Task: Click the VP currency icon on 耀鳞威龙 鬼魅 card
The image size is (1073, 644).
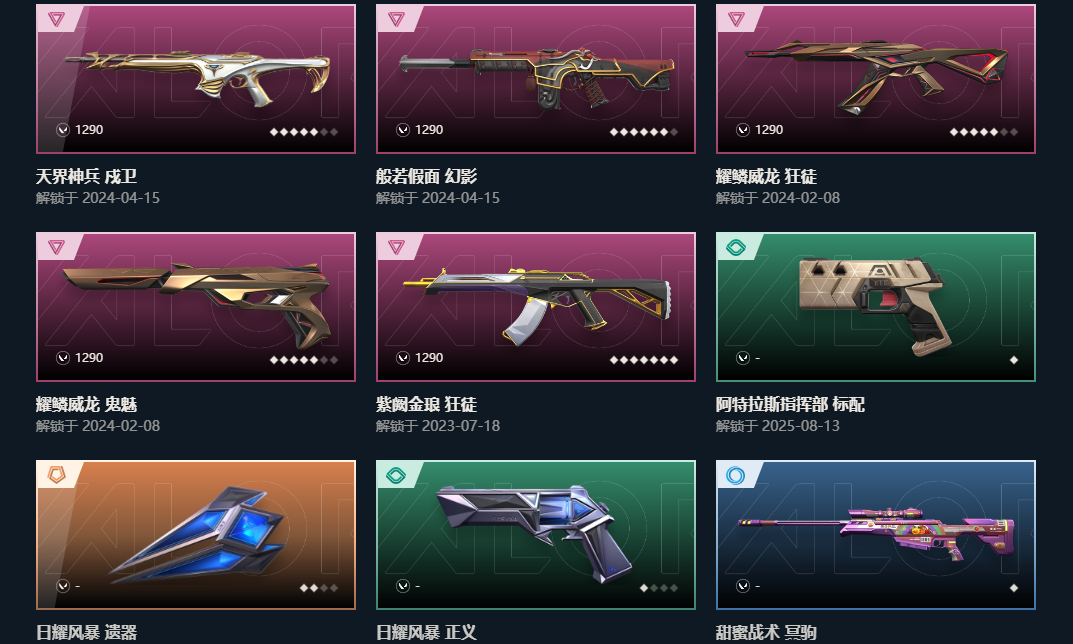Action: point(63,358)
